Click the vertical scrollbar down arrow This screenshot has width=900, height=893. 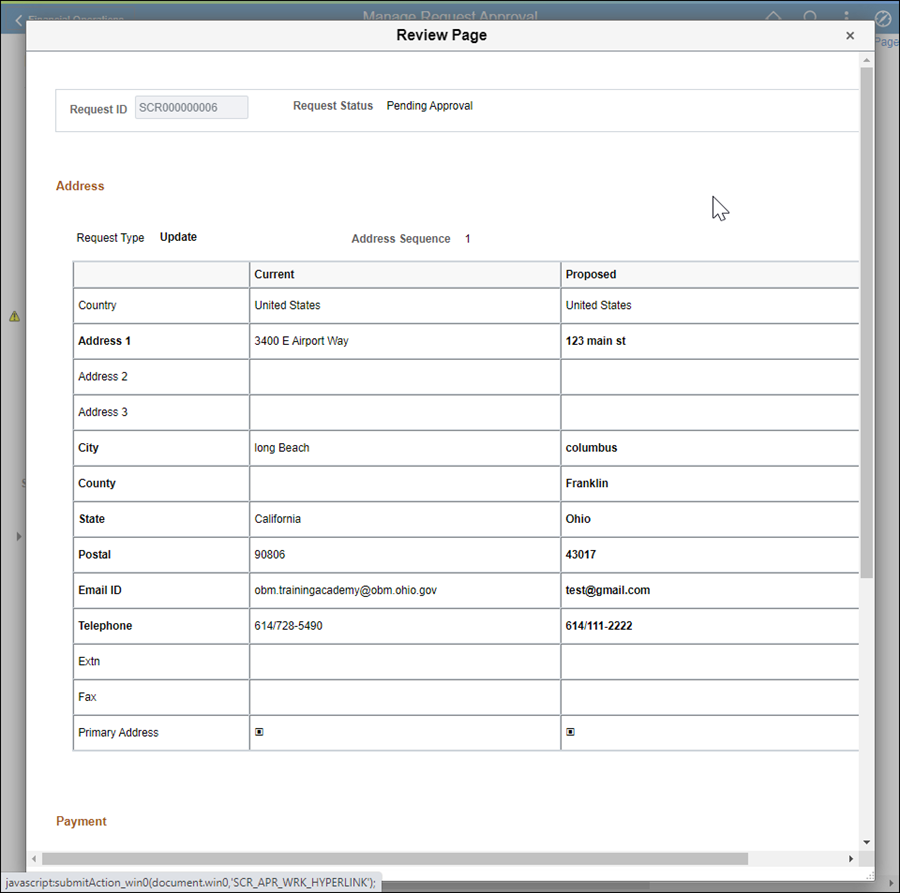coord(867,842)
